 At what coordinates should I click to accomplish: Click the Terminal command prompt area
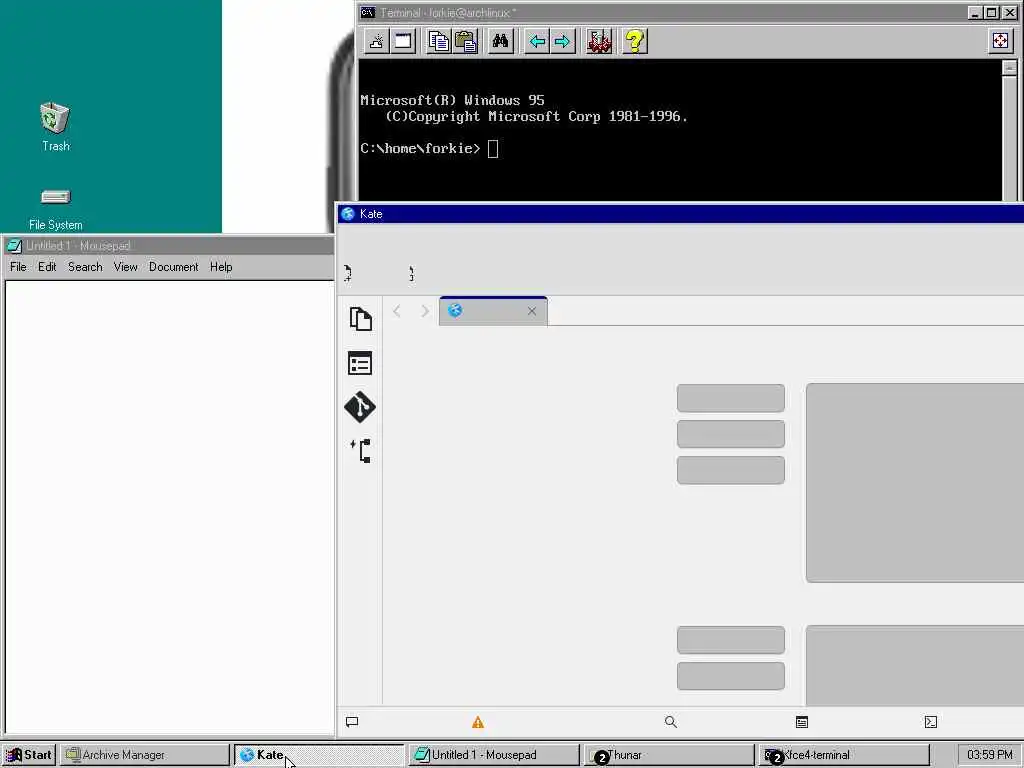[679, 131]
